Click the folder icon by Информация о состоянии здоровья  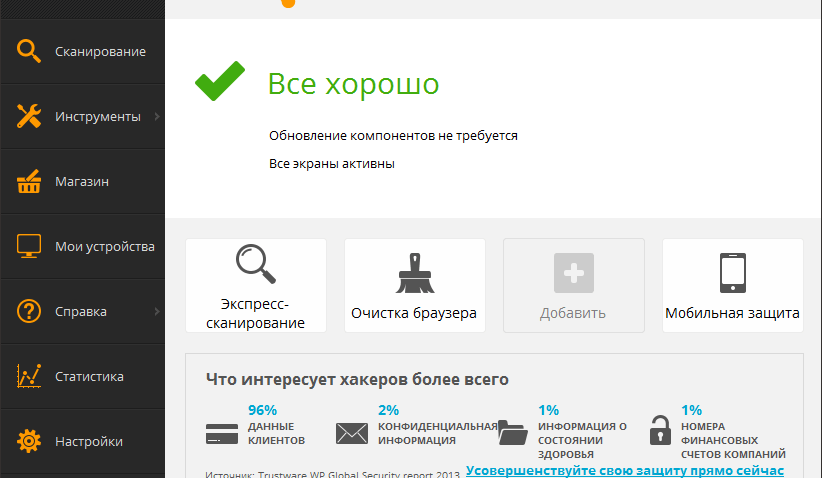click(x=513, y=432)
